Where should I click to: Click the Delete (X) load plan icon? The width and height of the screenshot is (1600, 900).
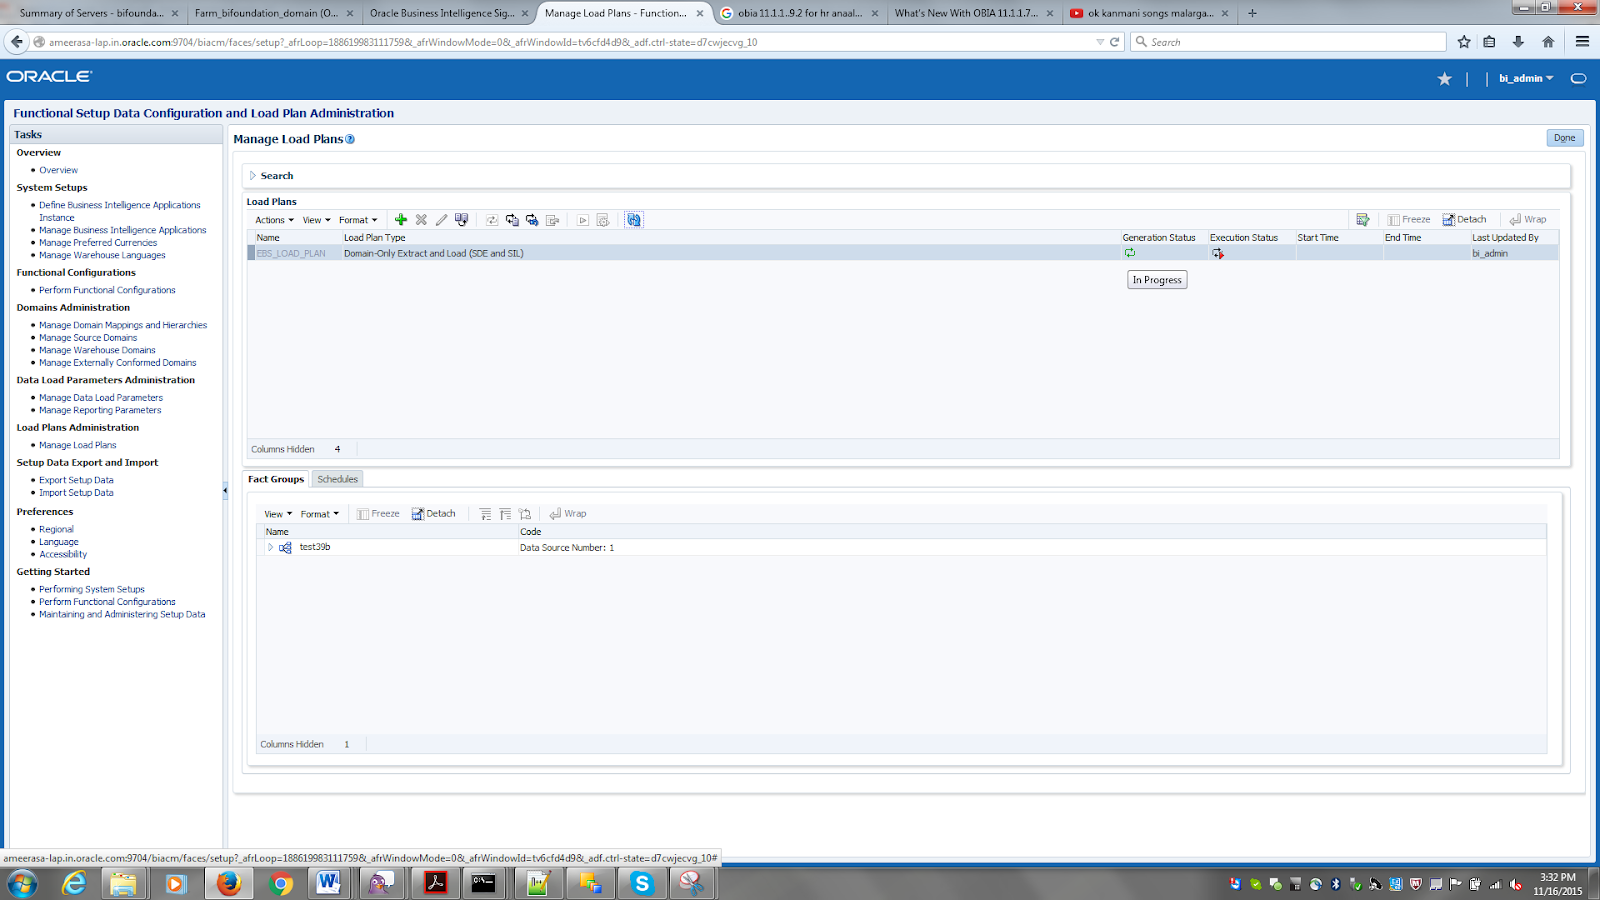421,220
